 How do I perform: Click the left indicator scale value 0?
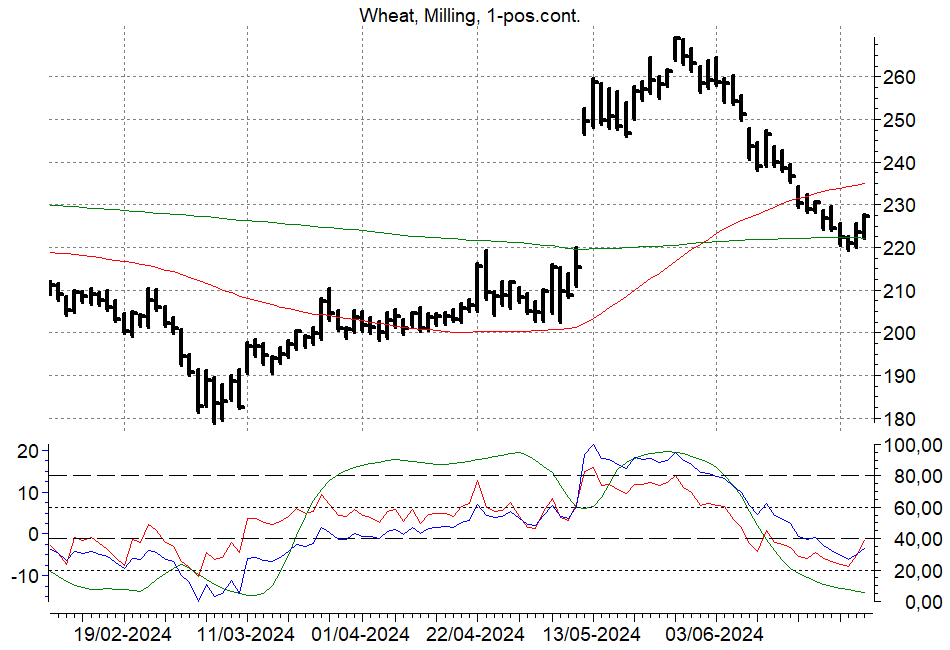point(33,534)
